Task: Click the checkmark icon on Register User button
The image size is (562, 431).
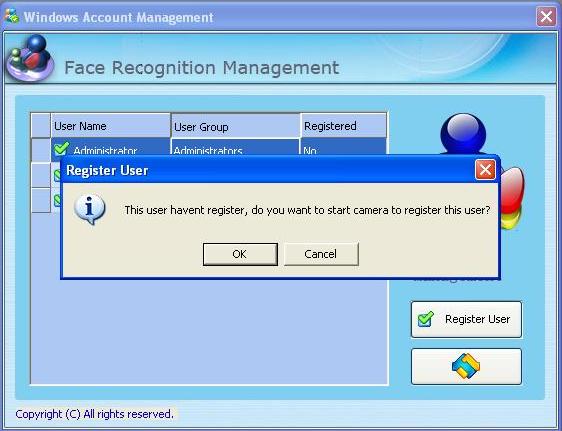Action: (x=426, y=319)
